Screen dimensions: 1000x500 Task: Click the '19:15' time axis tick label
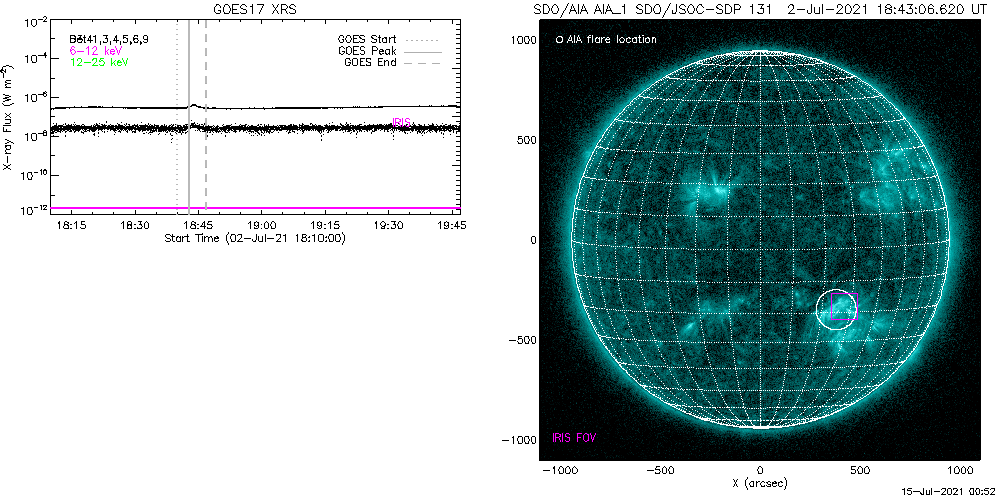324,226
